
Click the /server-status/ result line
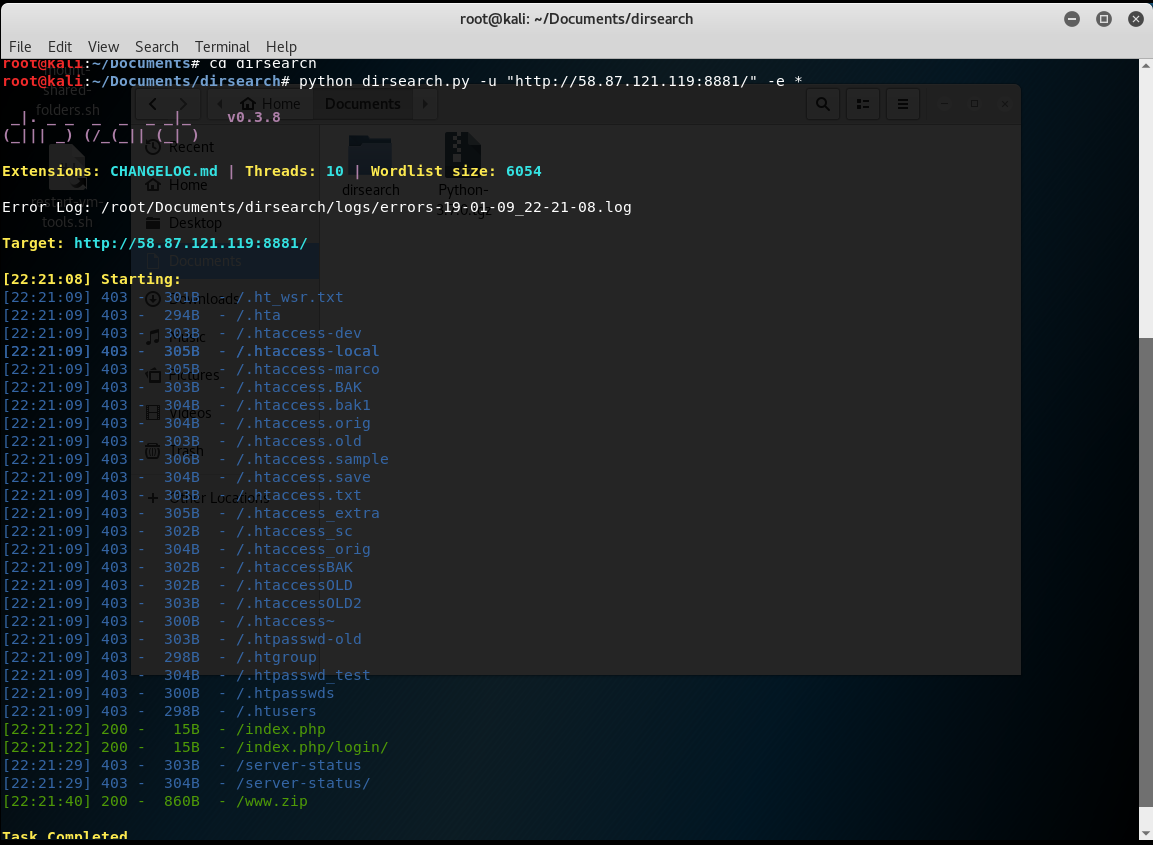pos(187,783)
